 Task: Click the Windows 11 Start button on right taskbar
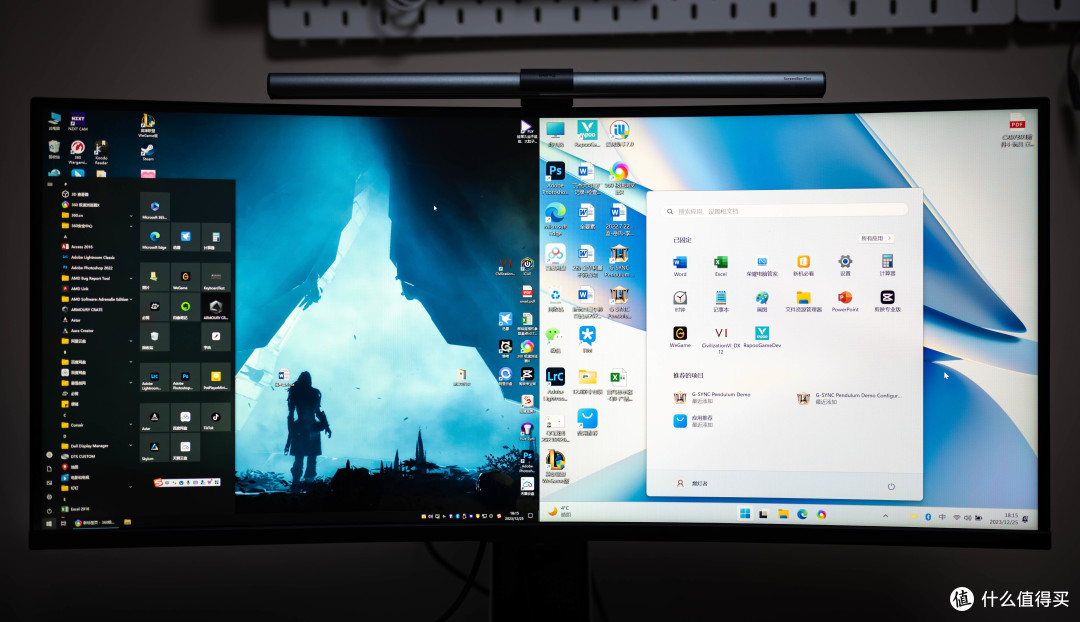tap(745, 514)
